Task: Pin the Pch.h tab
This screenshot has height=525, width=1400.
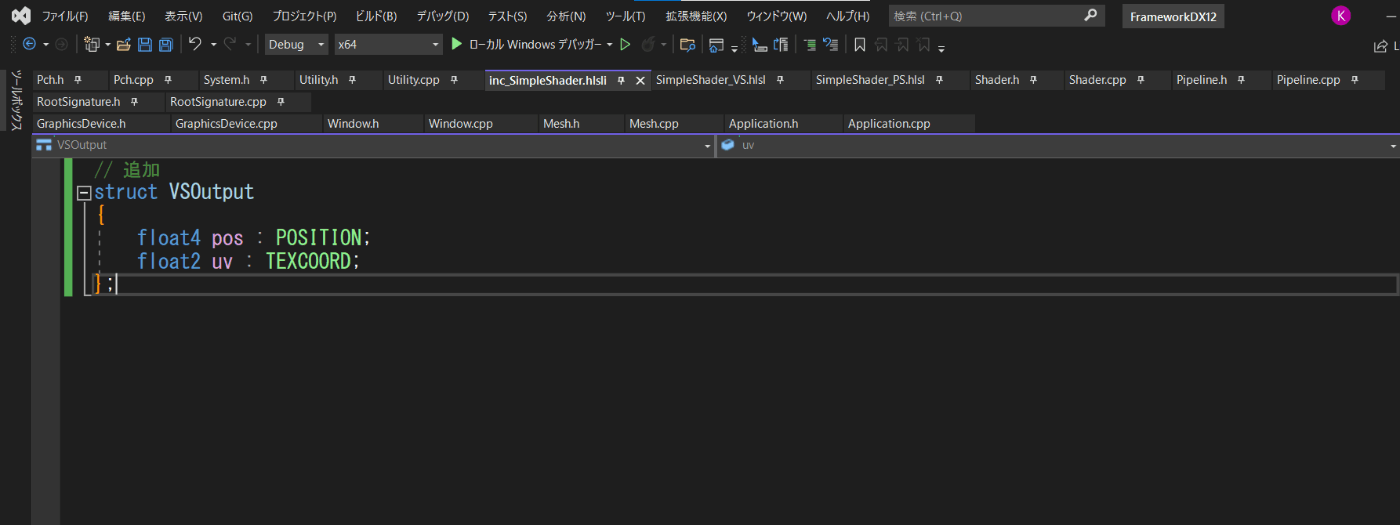Action: click(77, 80)
